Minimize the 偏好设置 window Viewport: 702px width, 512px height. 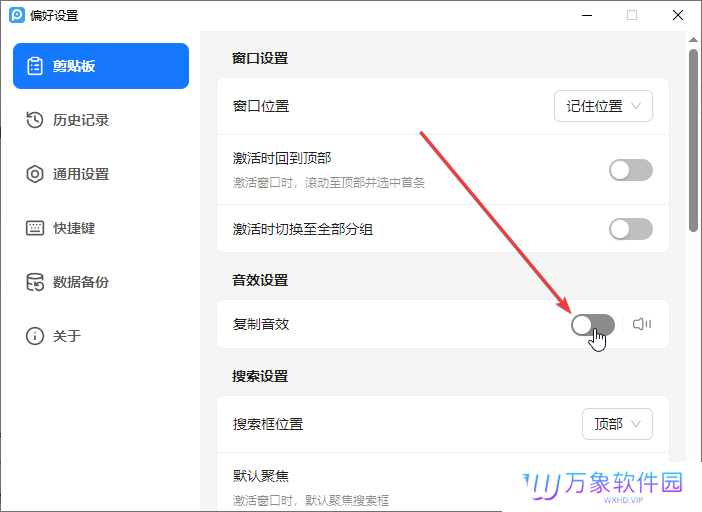(x=587, y=15)
